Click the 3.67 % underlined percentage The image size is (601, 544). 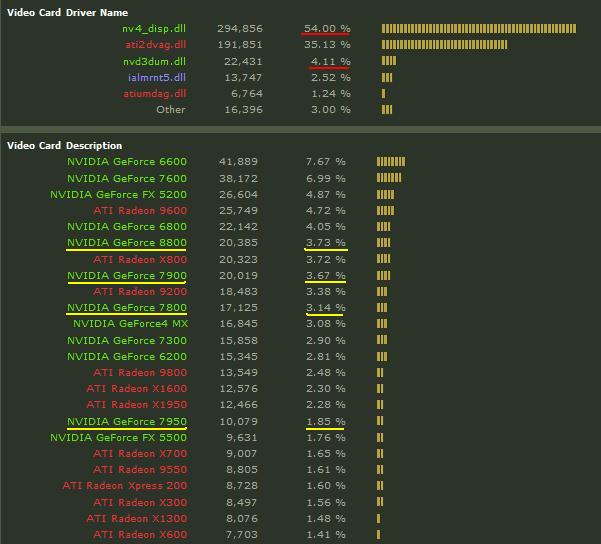[x=325, y=276]
